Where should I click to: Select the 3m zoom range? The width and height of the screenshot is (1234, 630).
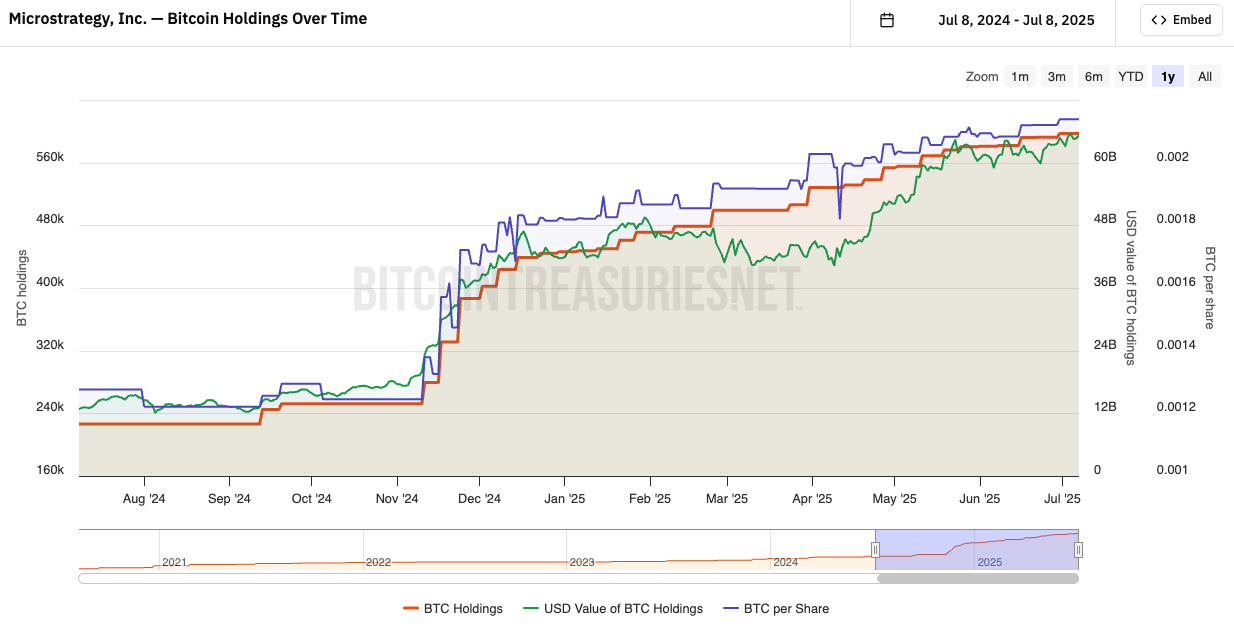(1056, 77)
